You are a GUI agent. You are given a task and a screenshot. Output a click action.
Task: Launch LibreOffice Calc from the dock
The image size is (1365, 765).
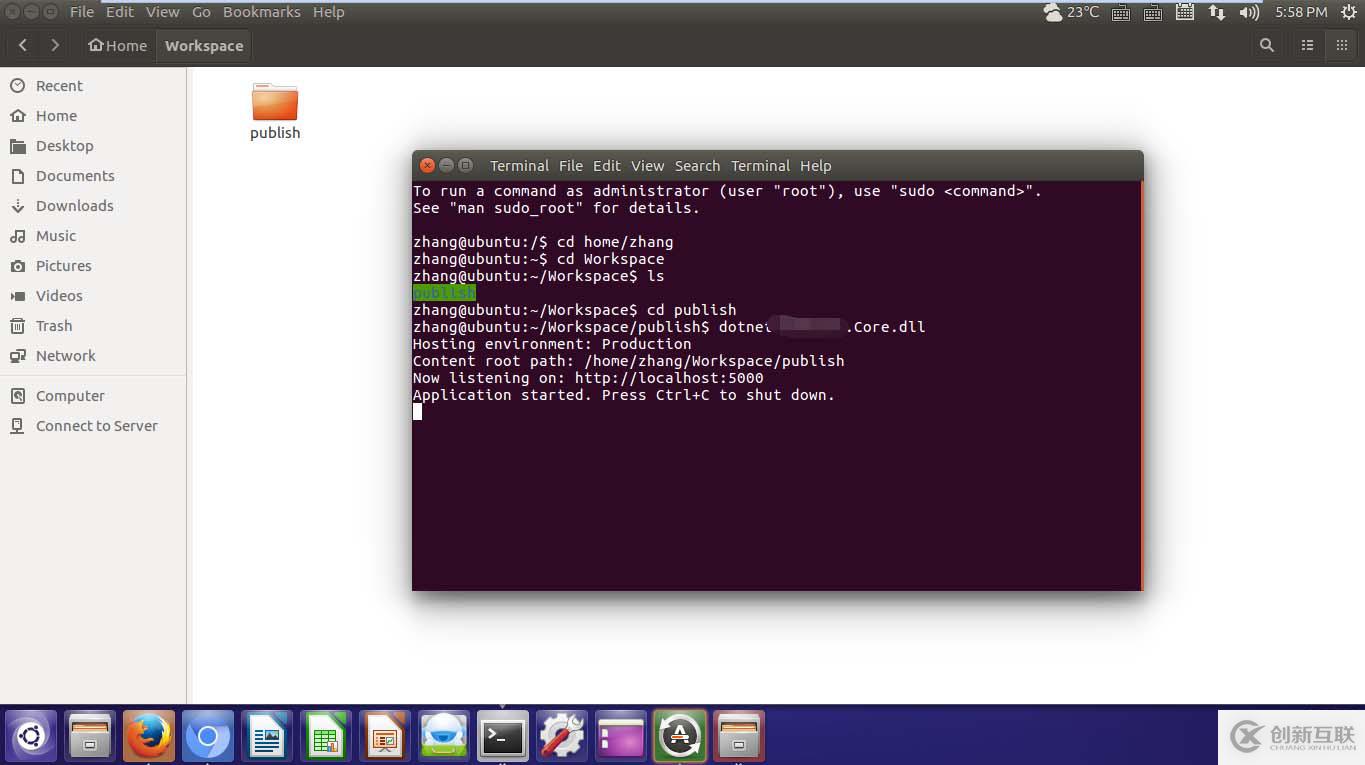click(326, 738)
